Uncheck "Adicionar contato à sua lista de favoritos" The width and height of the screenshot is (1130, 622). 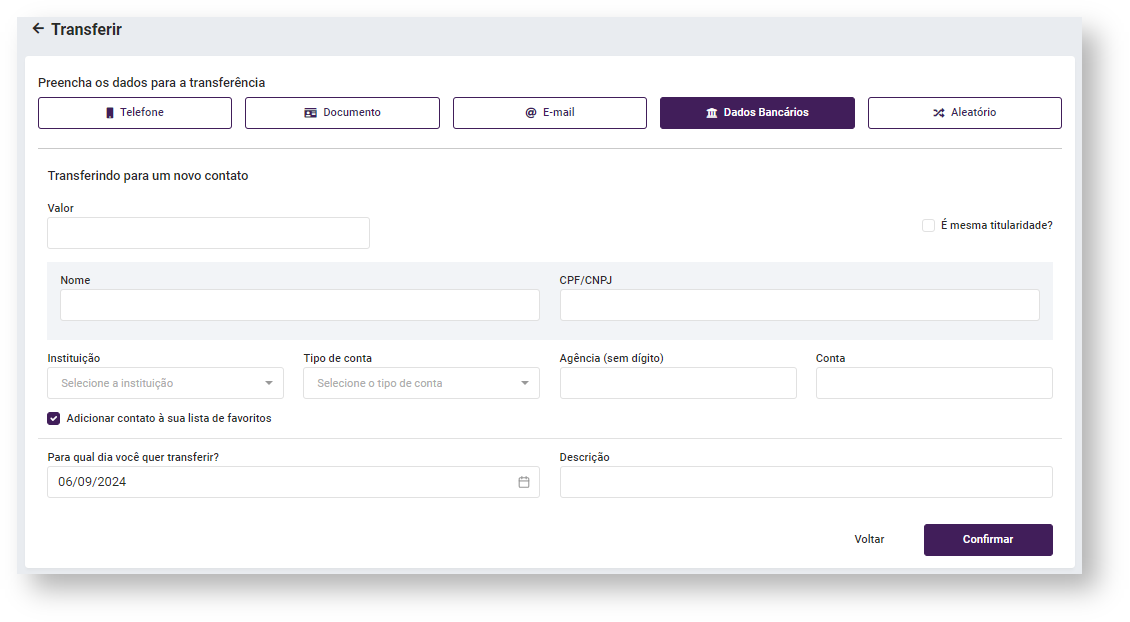coord(54,418)
